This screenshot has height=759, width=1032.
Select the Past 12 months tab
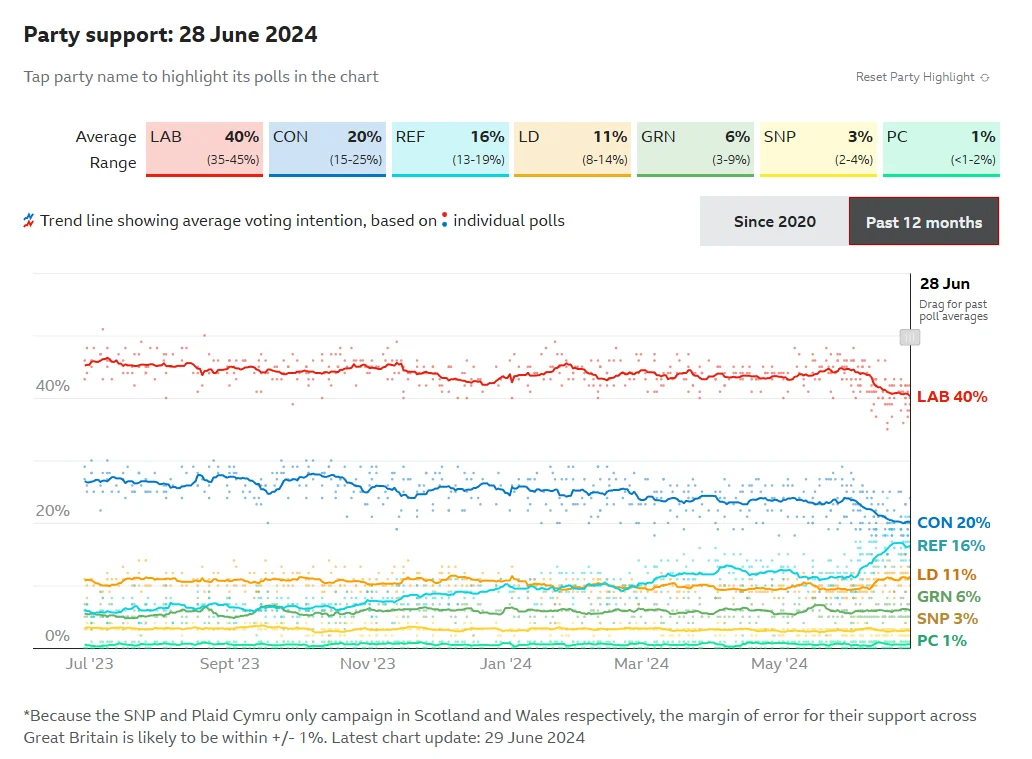point(924,221)
